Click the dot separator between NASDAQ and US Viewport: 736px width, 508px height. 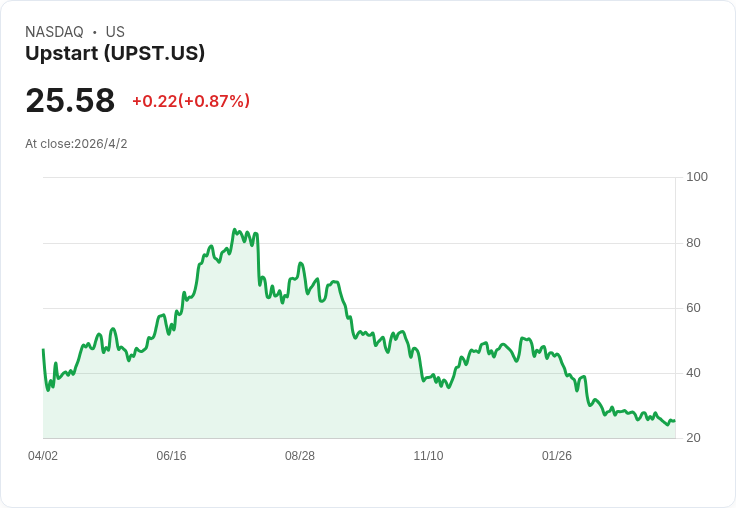pyautogui.click(x=95, y=32)
